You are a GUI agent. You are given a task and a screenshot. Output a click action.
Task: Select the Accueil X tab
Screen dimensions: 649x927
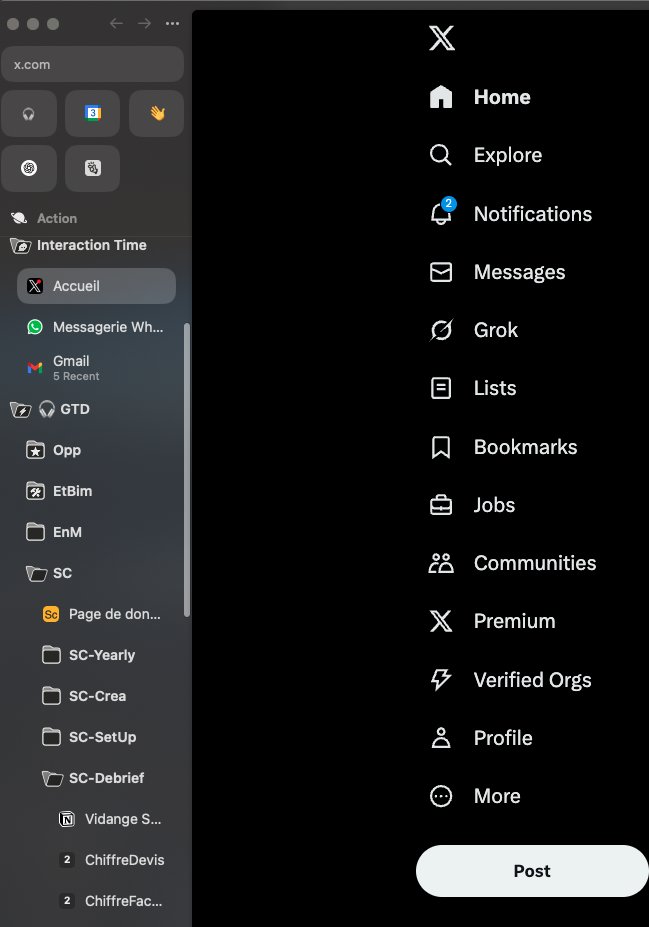[x=96, y=286]
